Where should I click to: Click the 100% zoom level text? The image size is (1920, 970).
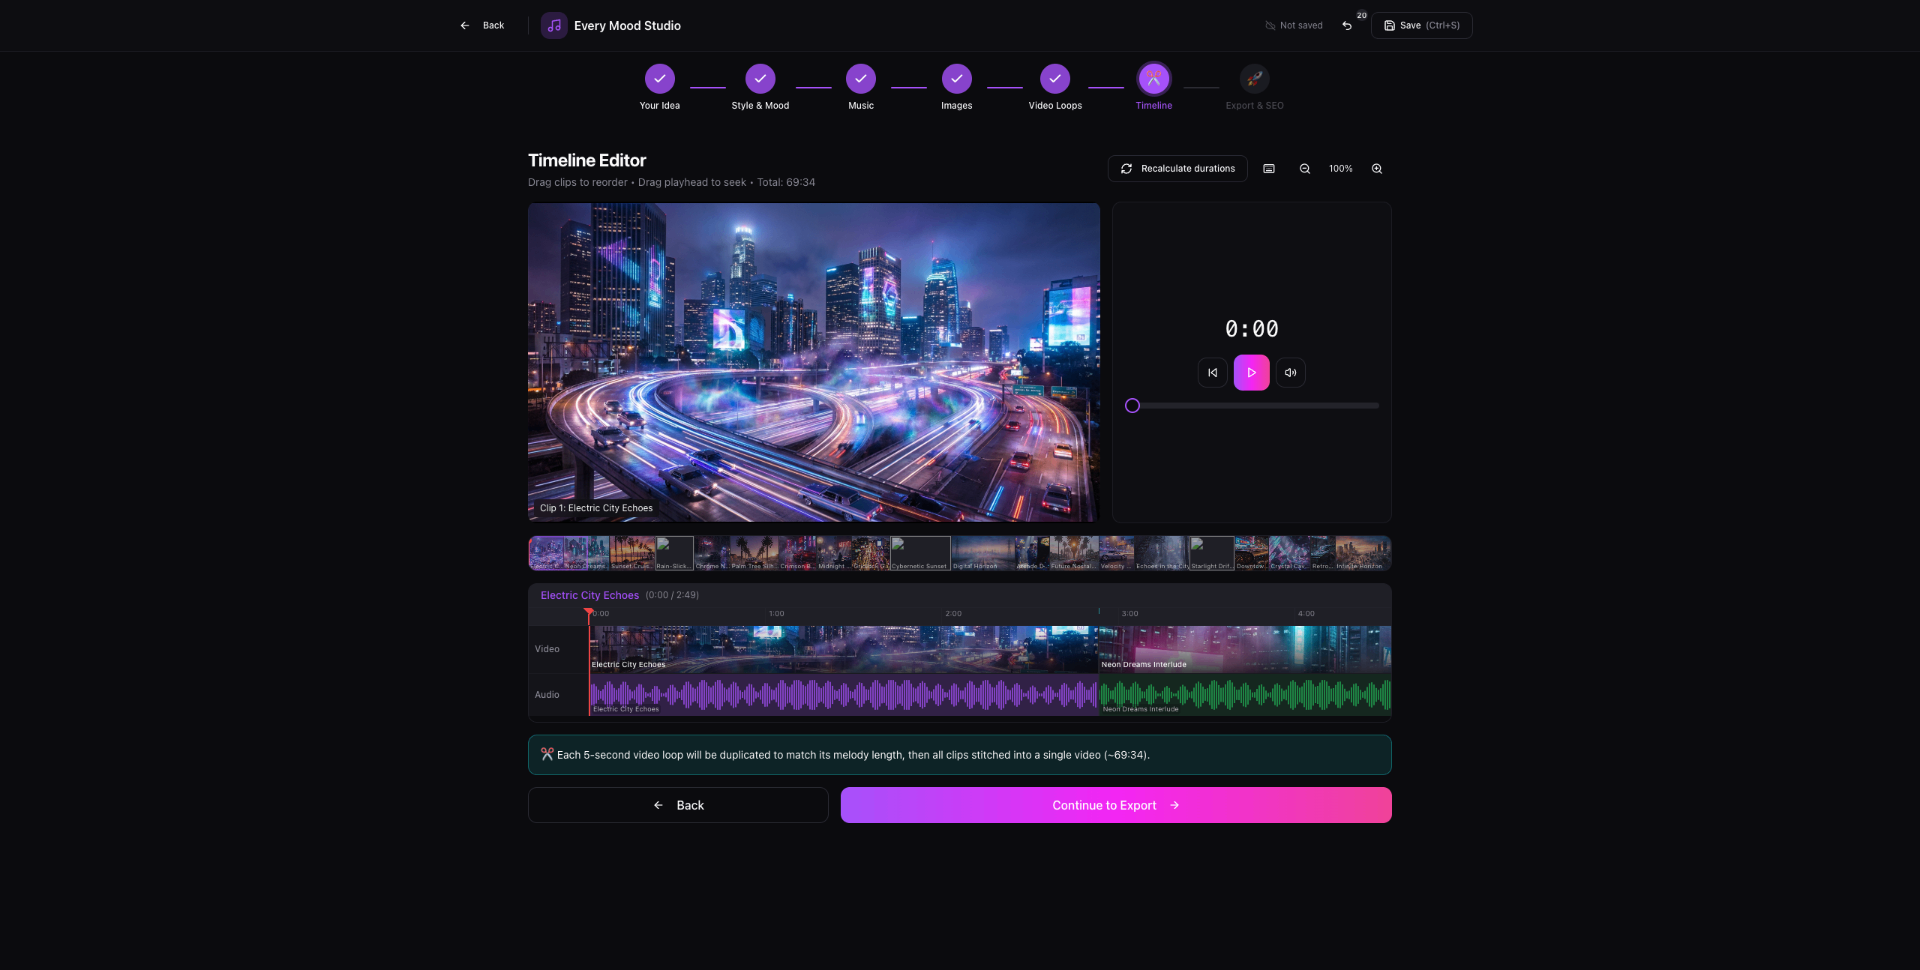[x=1340, y=169]
